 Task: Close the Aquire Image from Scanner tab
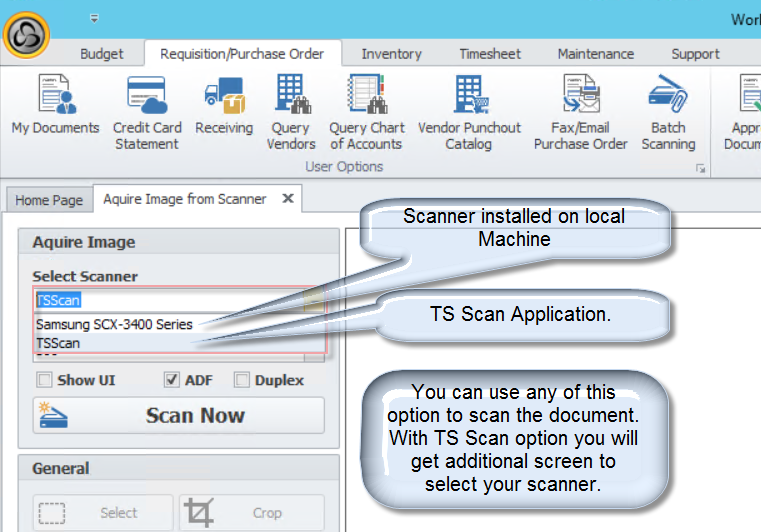pyautogui.click(x=288, y=199)
